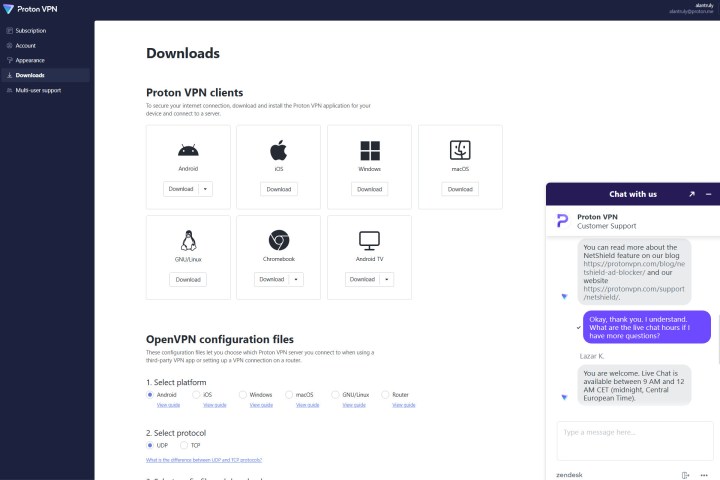Click the Chromebook Chrome icon
The image size is (720, 480).
click(279, 241)
